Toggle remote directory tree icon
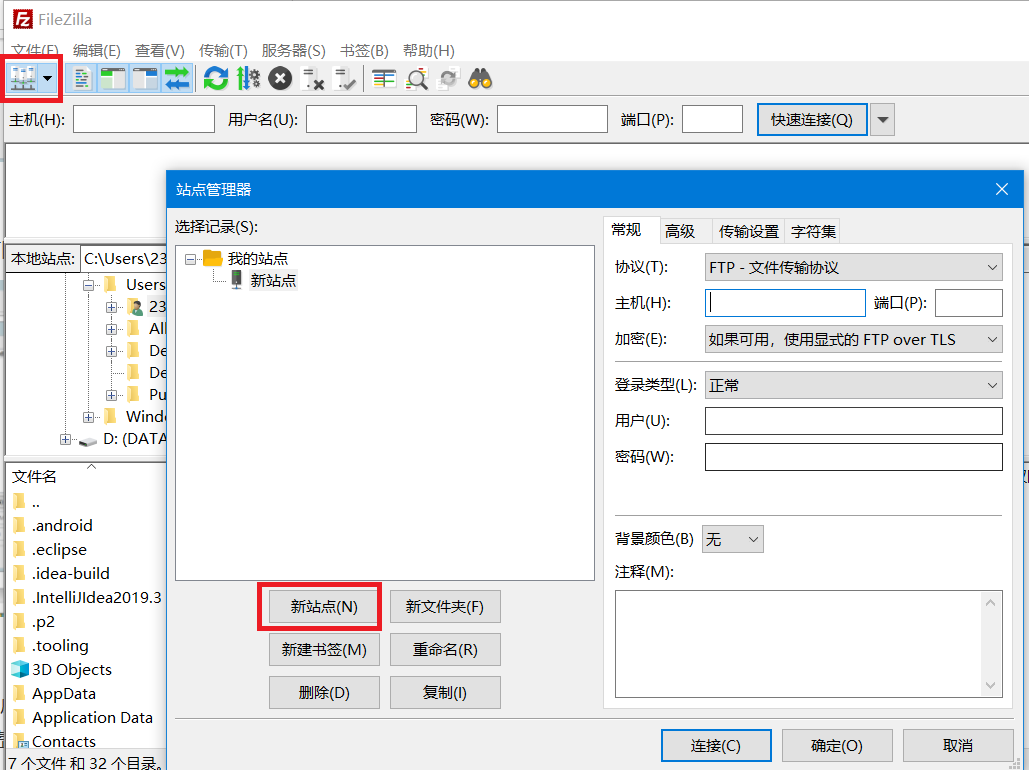The image size is (1029, 770). (x=145, y=79)
